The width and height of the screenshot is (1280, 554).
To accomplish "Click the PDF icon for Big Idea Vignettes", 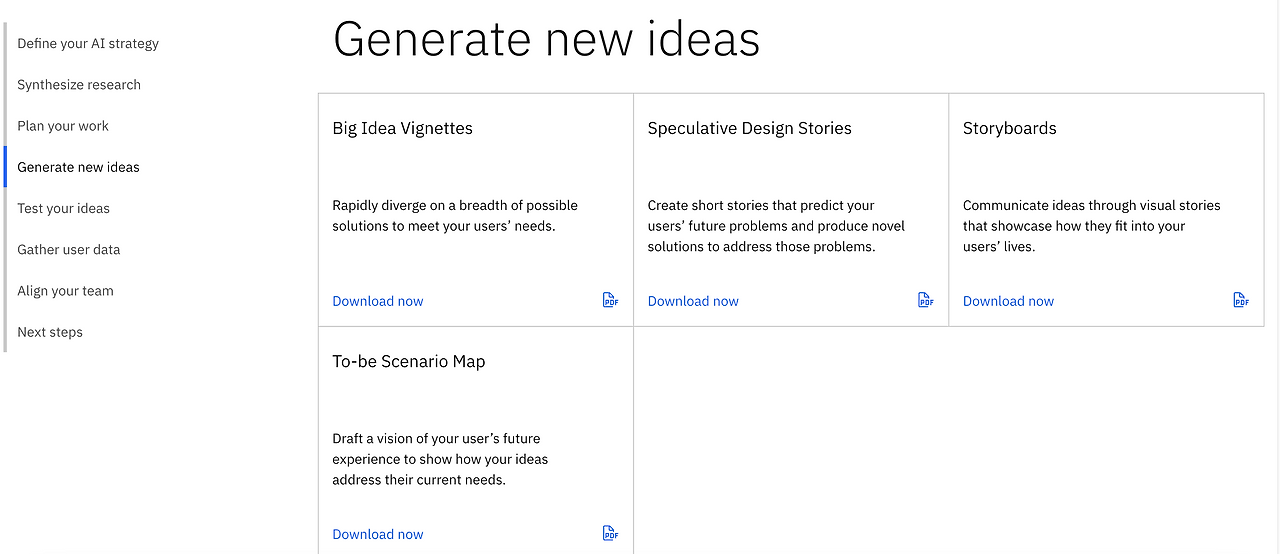I will [x=610, y=300].
